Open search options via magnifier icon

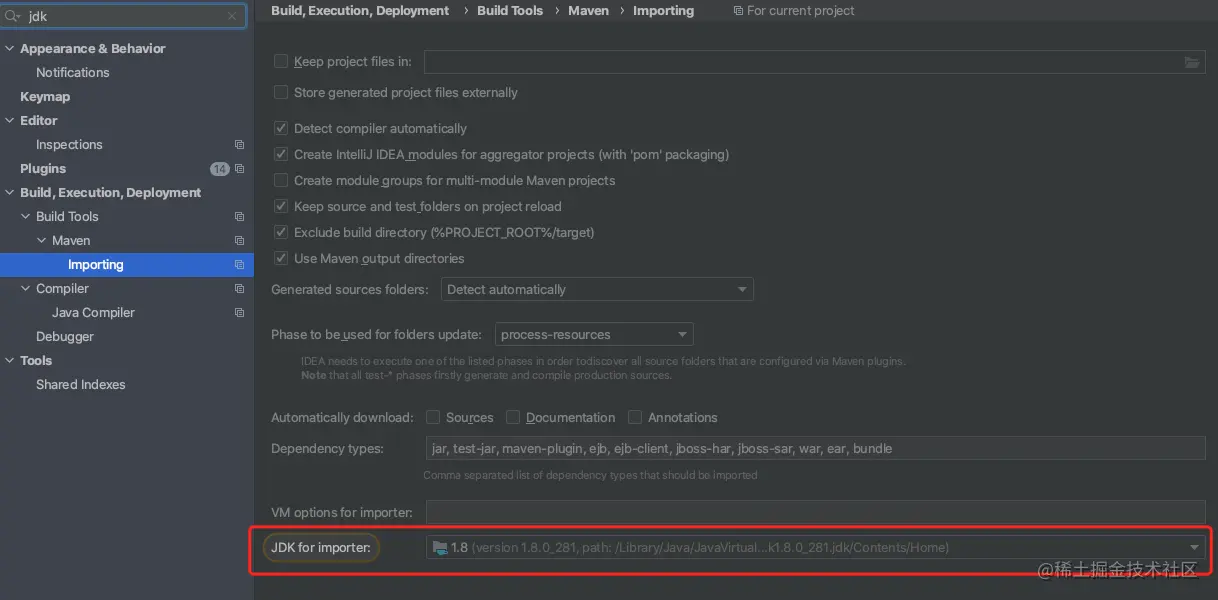pyautogui.click(x=14, y=16)
